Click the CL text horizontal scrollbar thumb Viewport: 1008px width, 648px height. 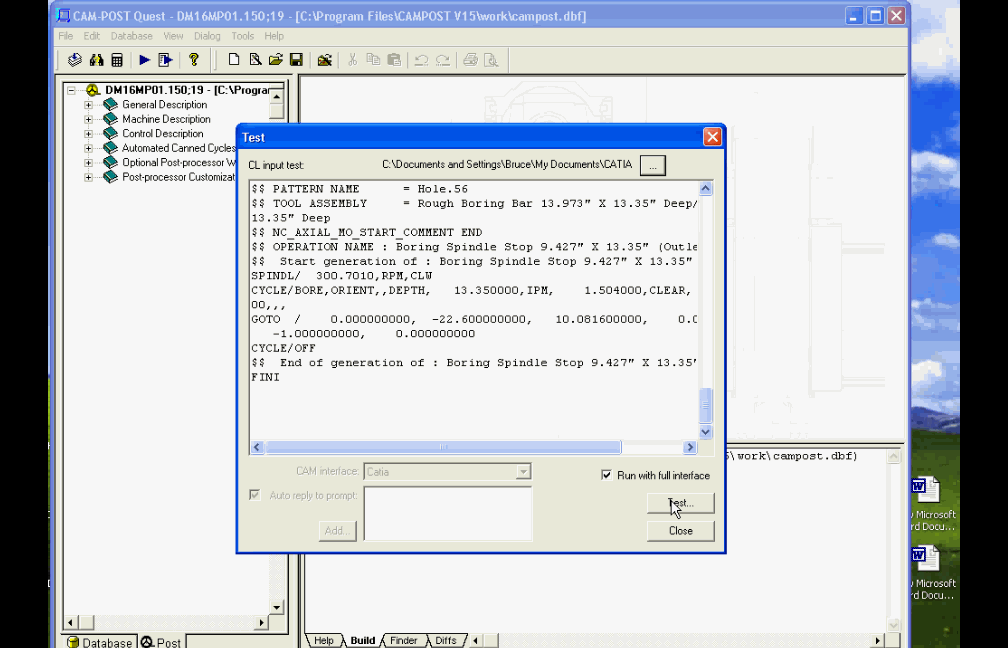[443, 447]
